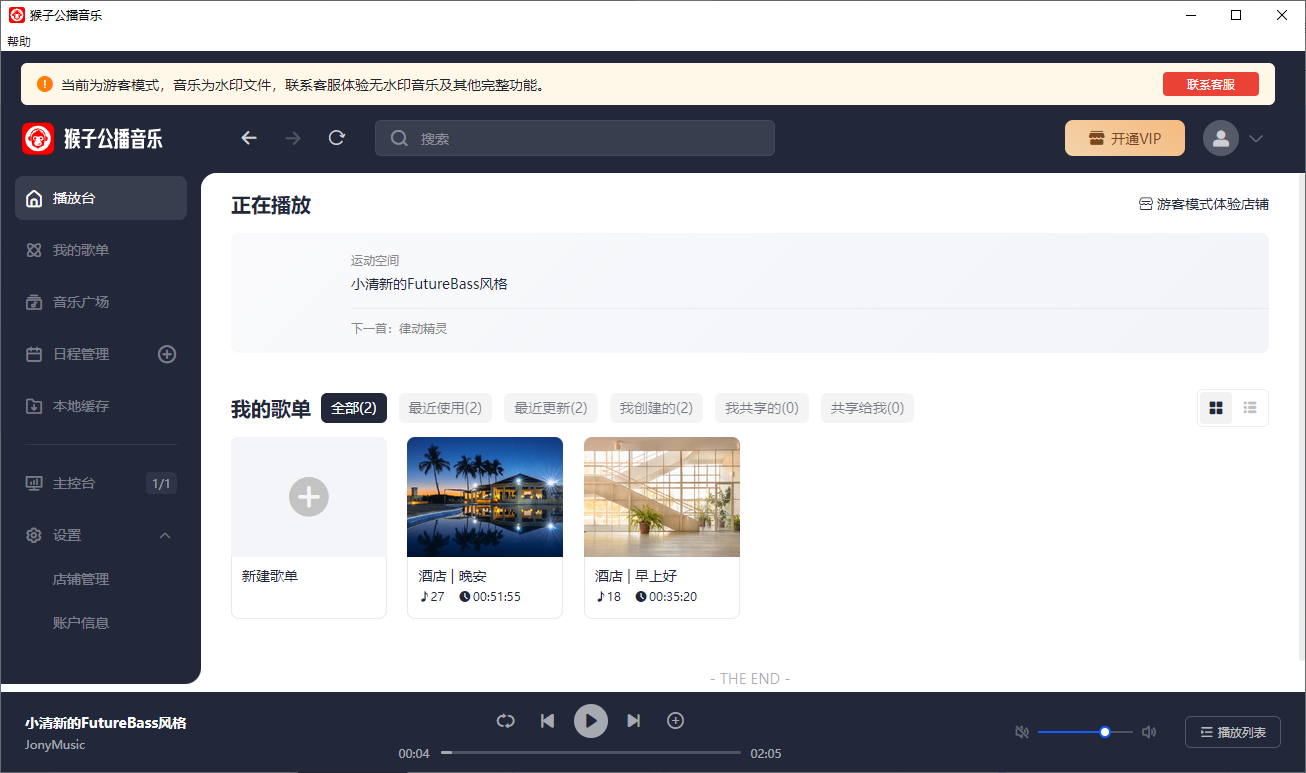The width and height of the screenshot is (1306, 773).
Task: Click the repeat mode icon in playback bar
Action: point(505,720)
